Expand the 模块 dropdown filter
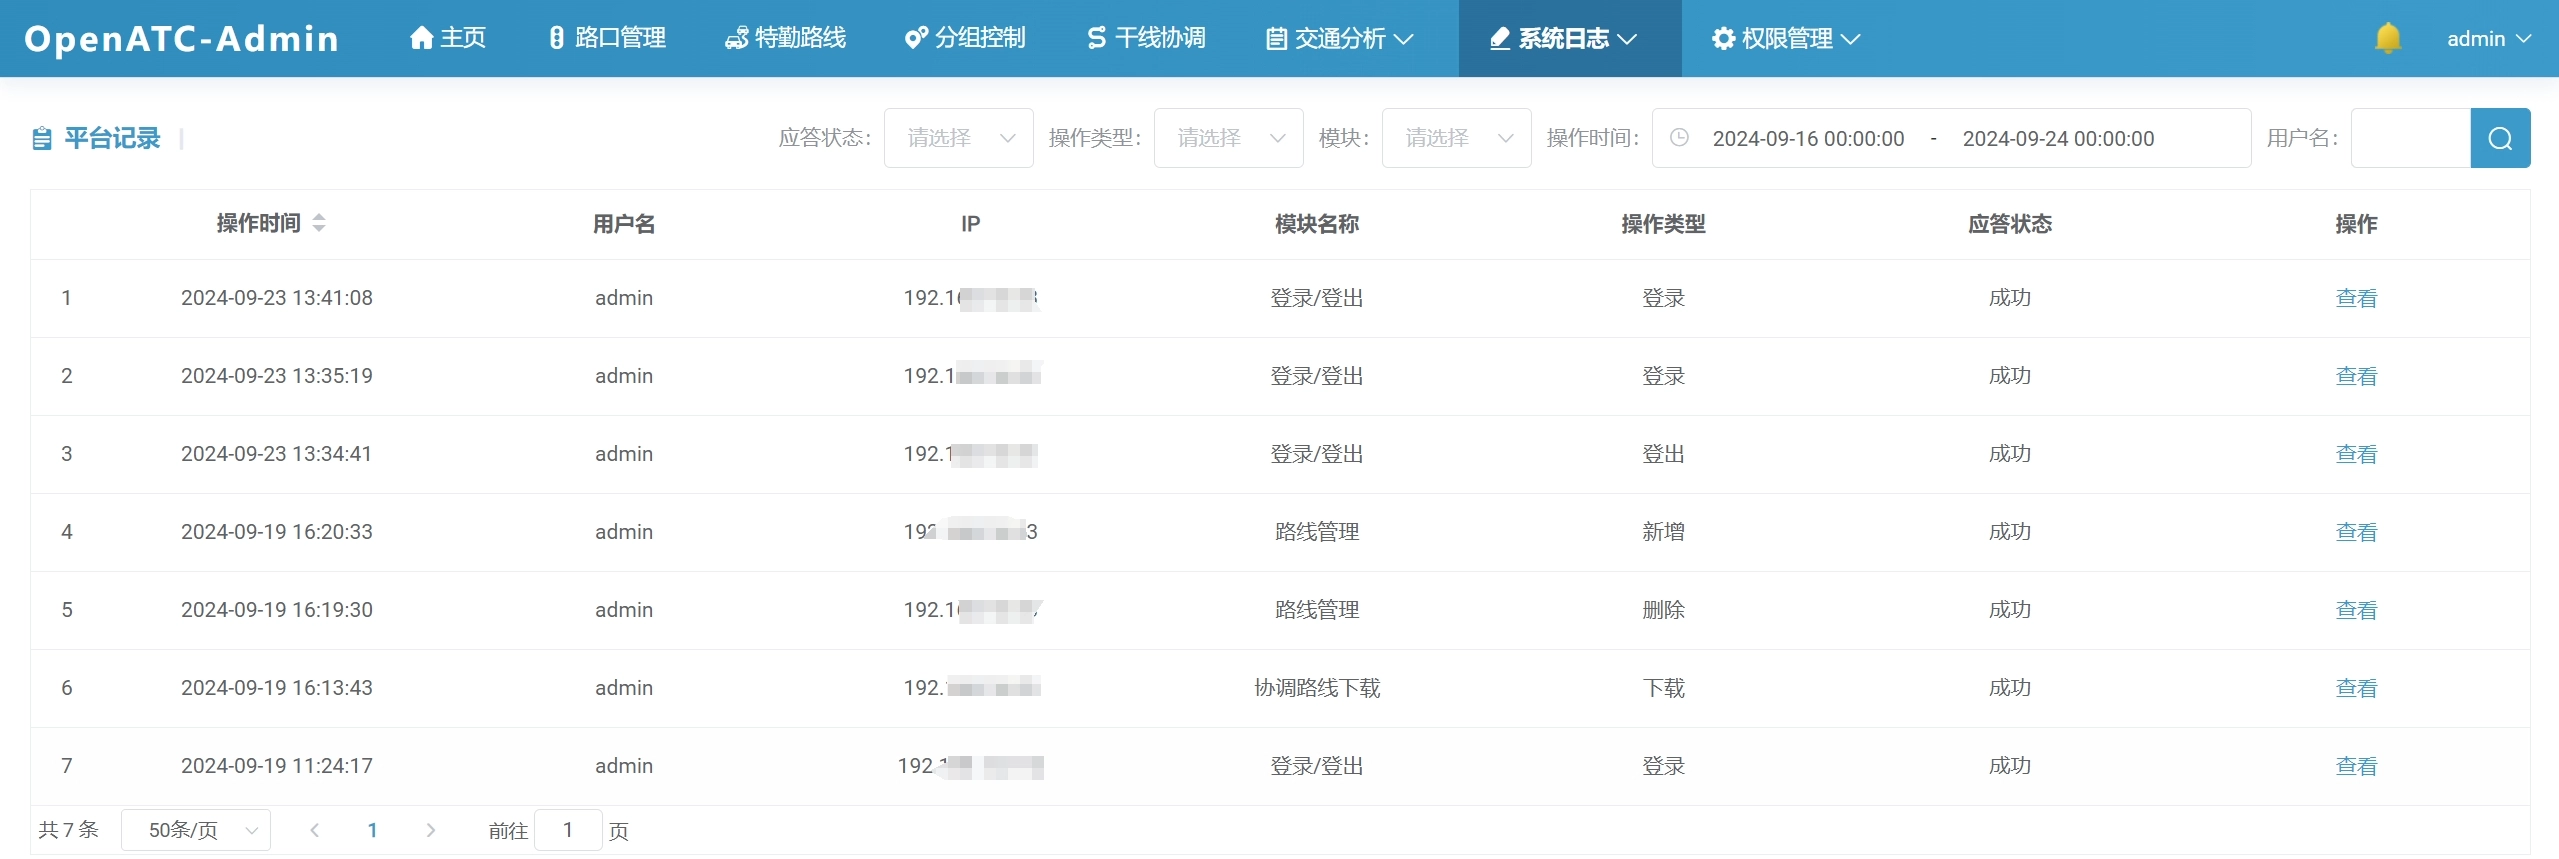Image resolution: width=2559 pixels, height=859 pixels. tap(1455, 138)
